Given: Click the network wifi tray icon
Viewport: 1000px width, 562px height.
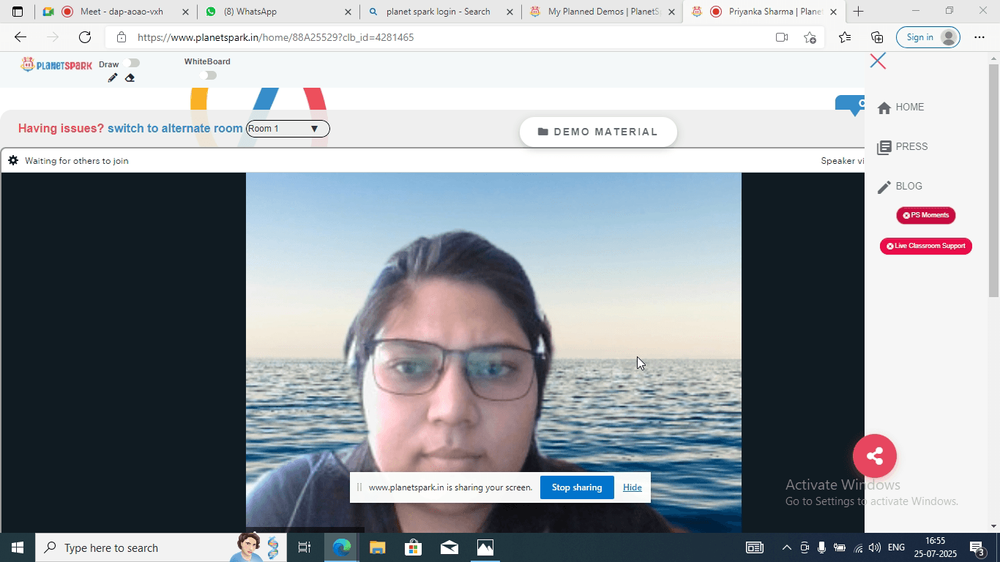Looking at the screenshot, I should coord(858,548).
